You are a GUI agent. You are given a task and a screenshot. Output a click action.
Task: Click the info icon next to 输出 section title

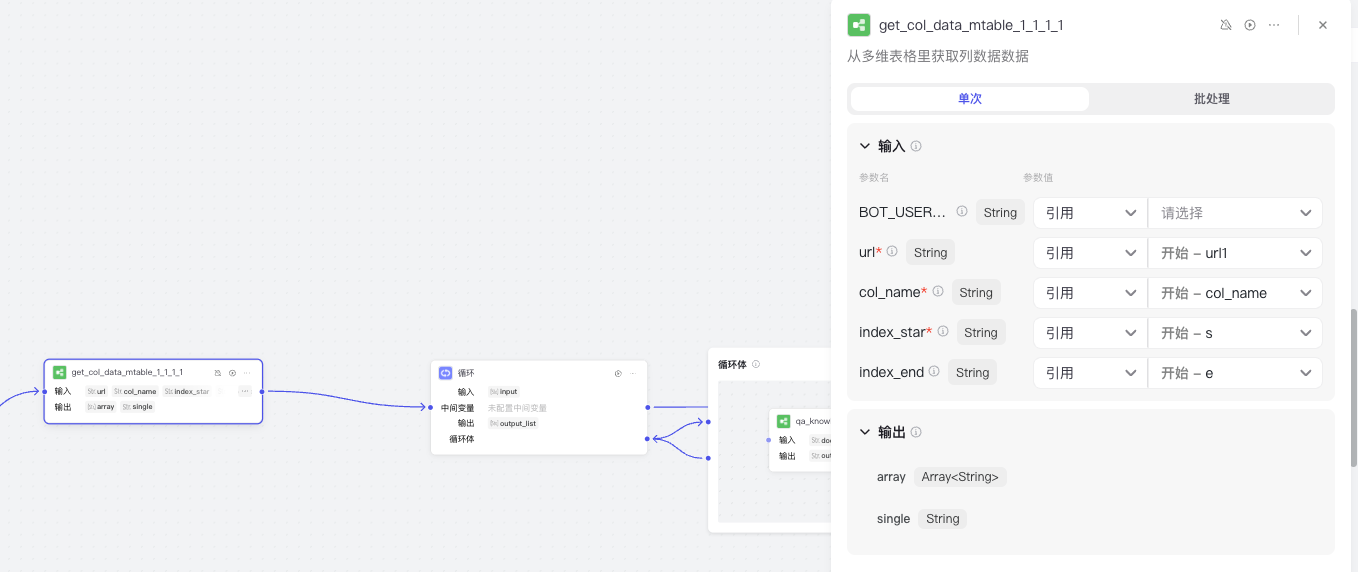916,432
